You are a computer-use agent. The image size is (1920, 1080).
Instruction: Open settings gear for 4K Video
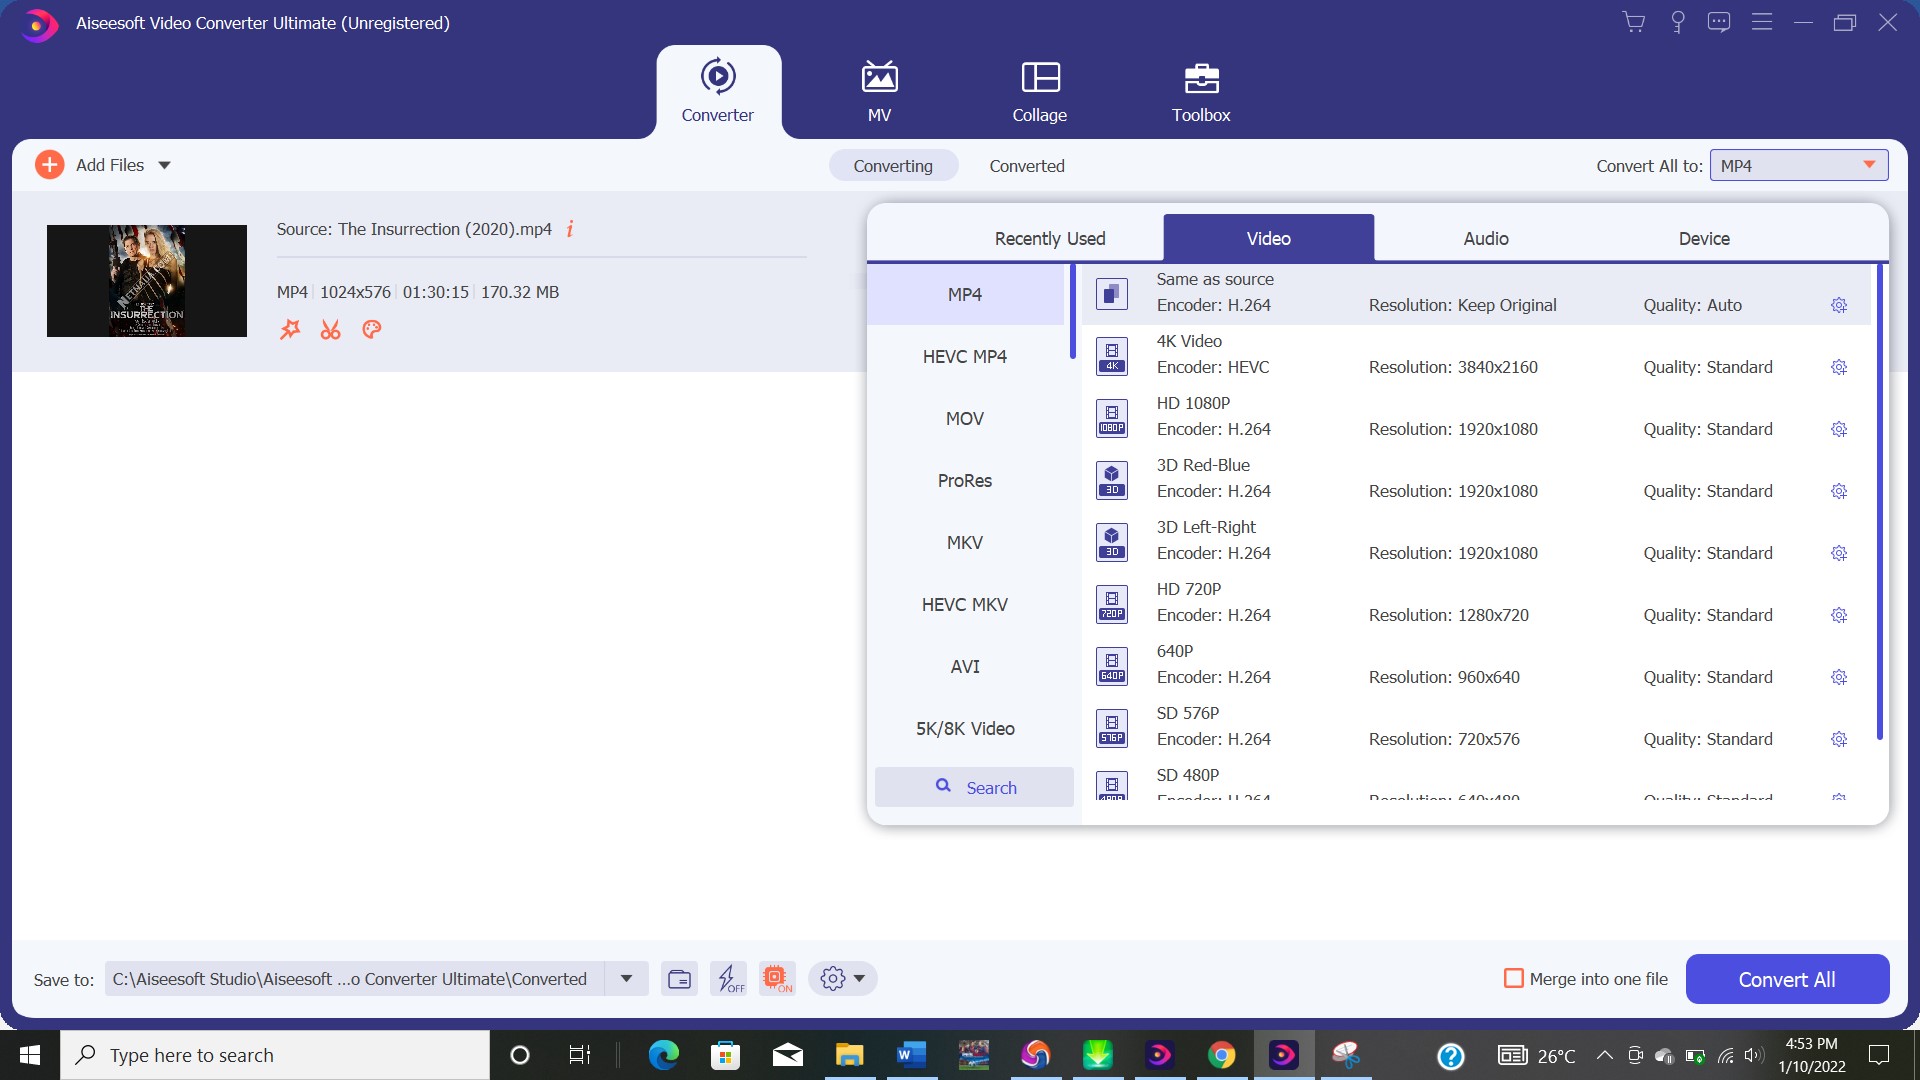point(1839,367)
